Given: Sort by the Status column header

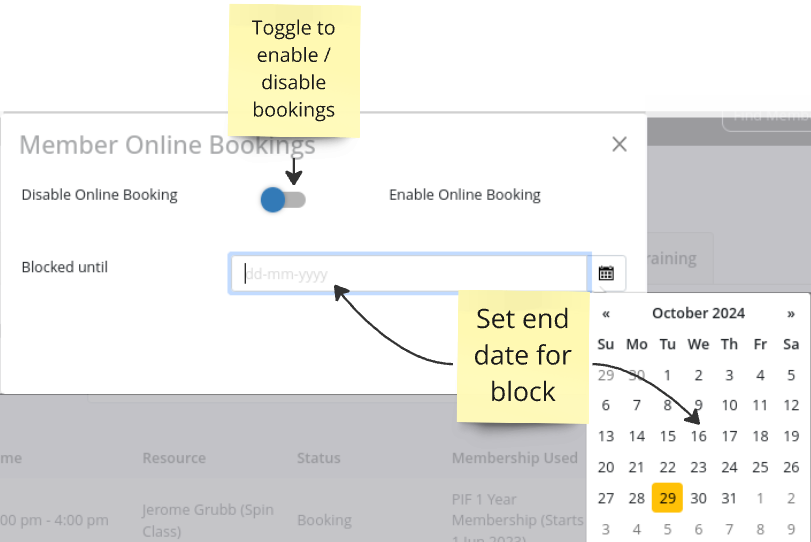Looking at the screenshot, I should [318, 458].
